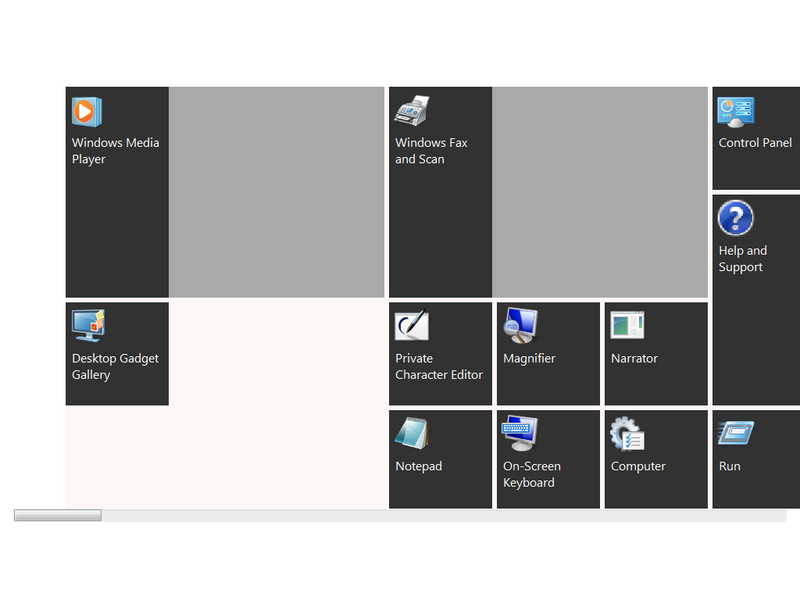This screenshot has width=800, height=600.
Task: Click the On-Screen Keyboard icon
Action: point(520,433)
